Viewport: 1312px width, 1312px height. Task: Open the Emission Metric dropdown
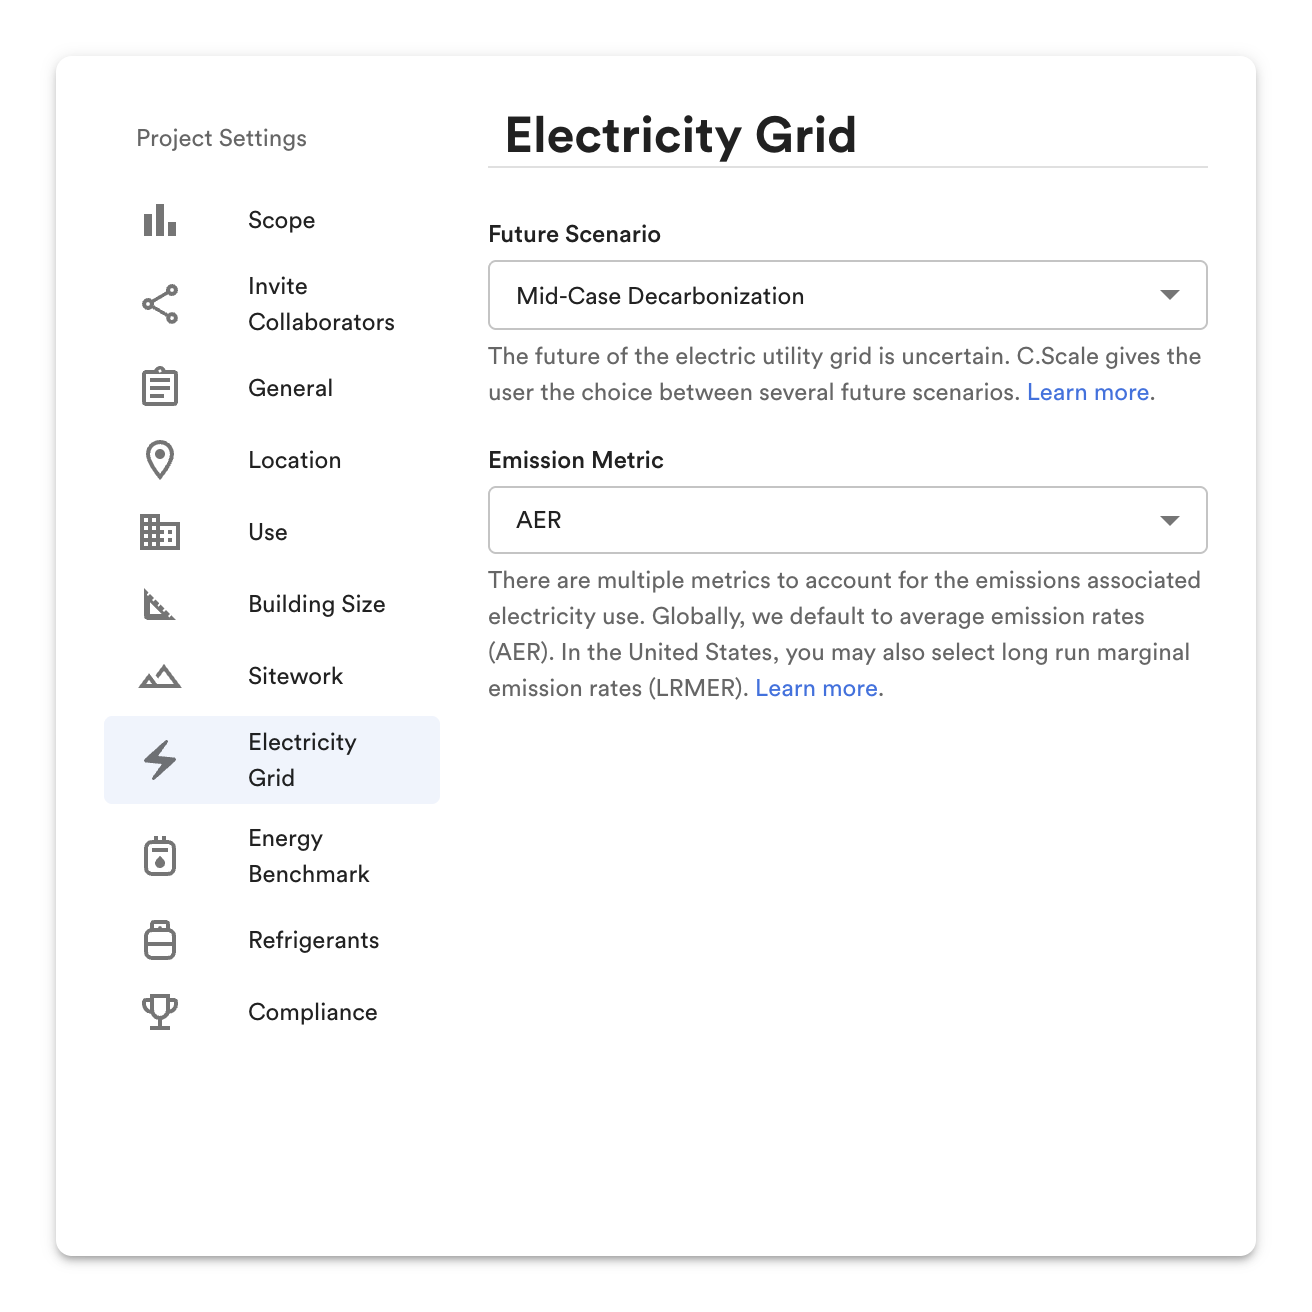click(x=847, y=520)
